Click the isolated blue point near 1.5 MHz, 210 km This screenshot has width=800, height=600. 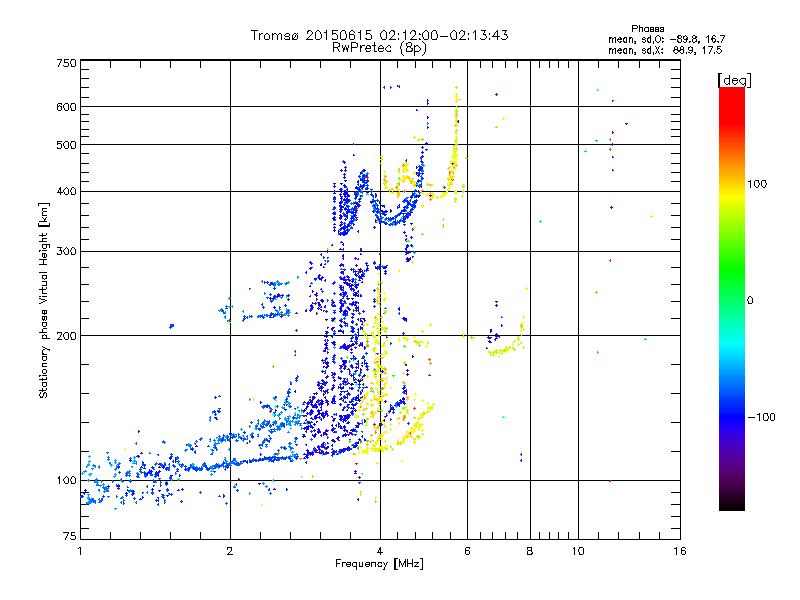tap(171, 326)
